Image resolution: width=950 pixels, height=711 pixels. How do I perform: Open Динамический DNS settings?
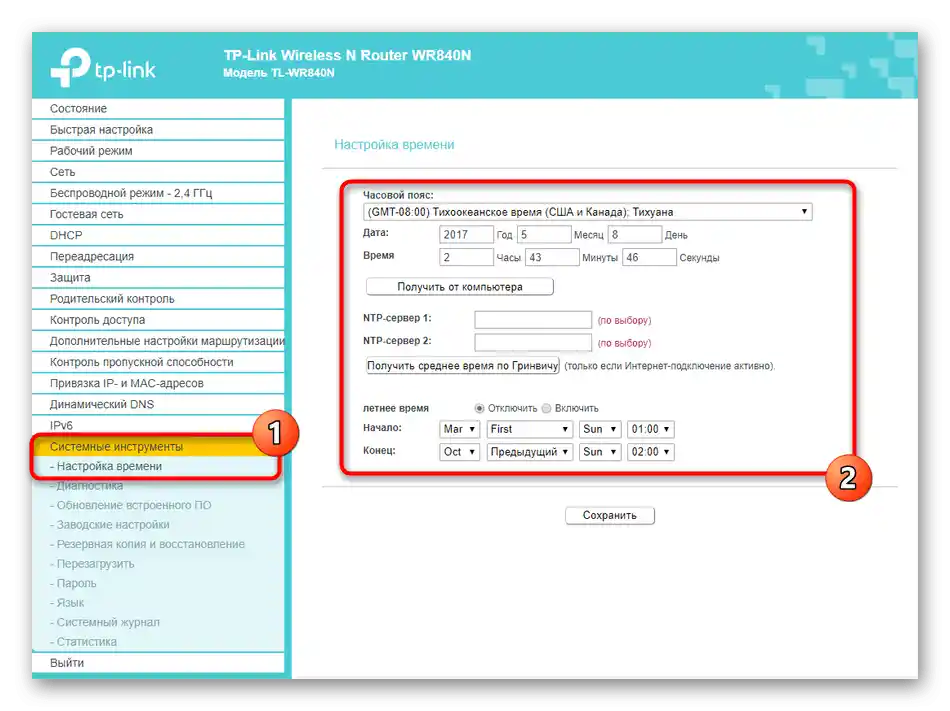click(x=158, y=405)
